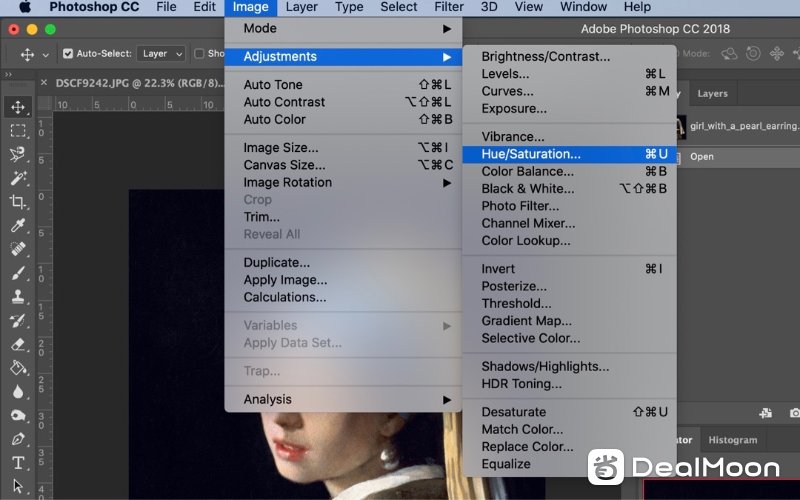Click Canvas Size in Image menu
This screenshot has height=500, width=800.
coord(343,165)
